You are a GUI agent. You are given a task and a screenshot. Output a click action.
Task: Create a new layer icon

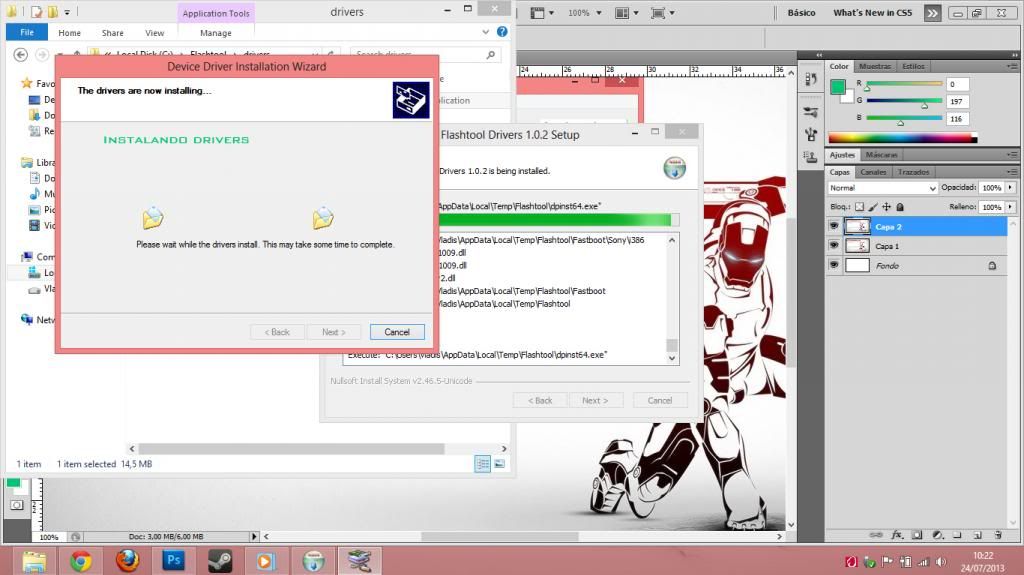point(978,534)
